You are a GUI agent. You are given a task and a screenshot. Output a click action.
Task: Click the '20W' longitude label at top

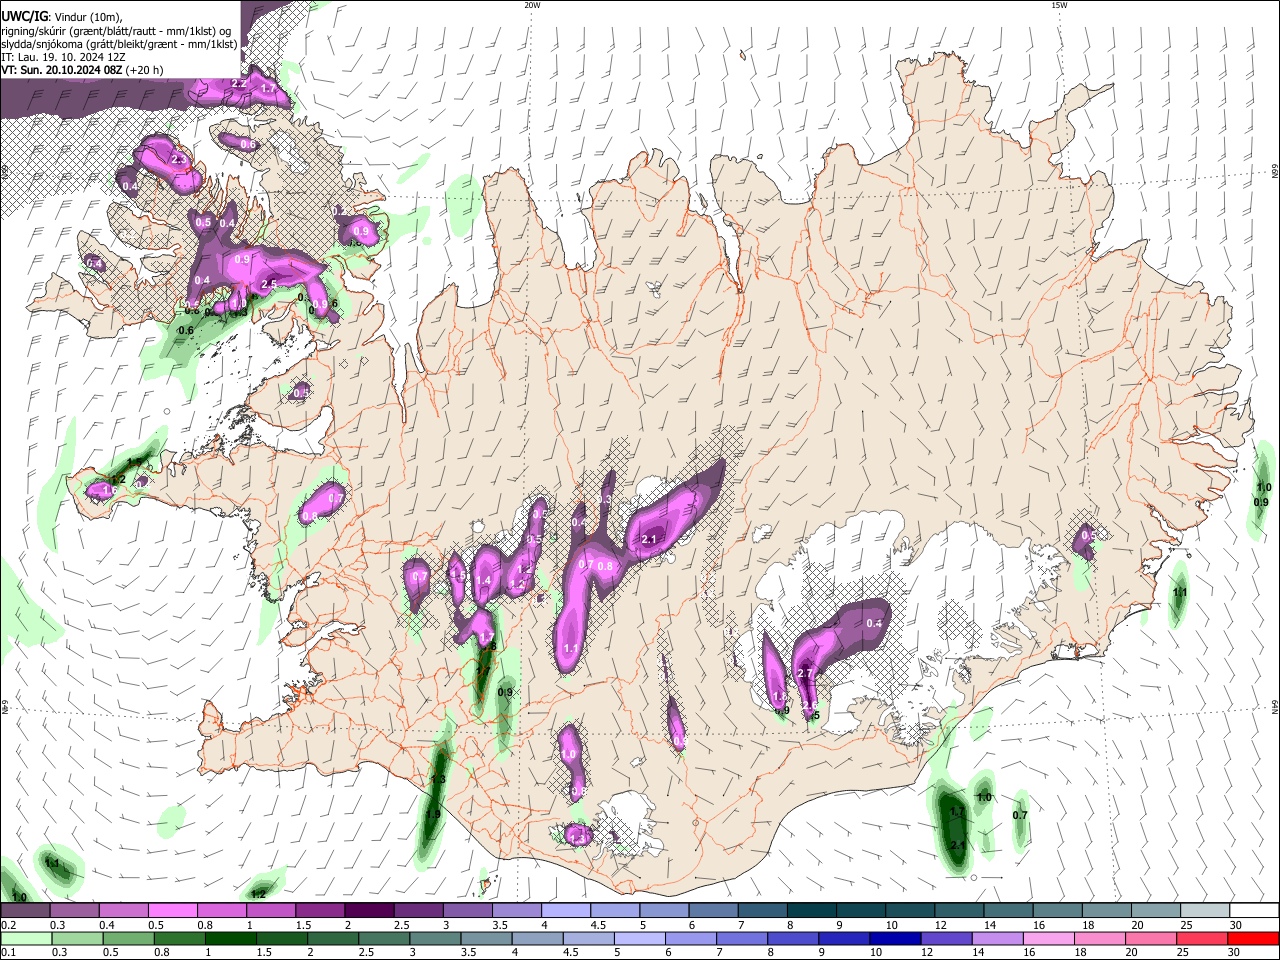click(532, 5)
